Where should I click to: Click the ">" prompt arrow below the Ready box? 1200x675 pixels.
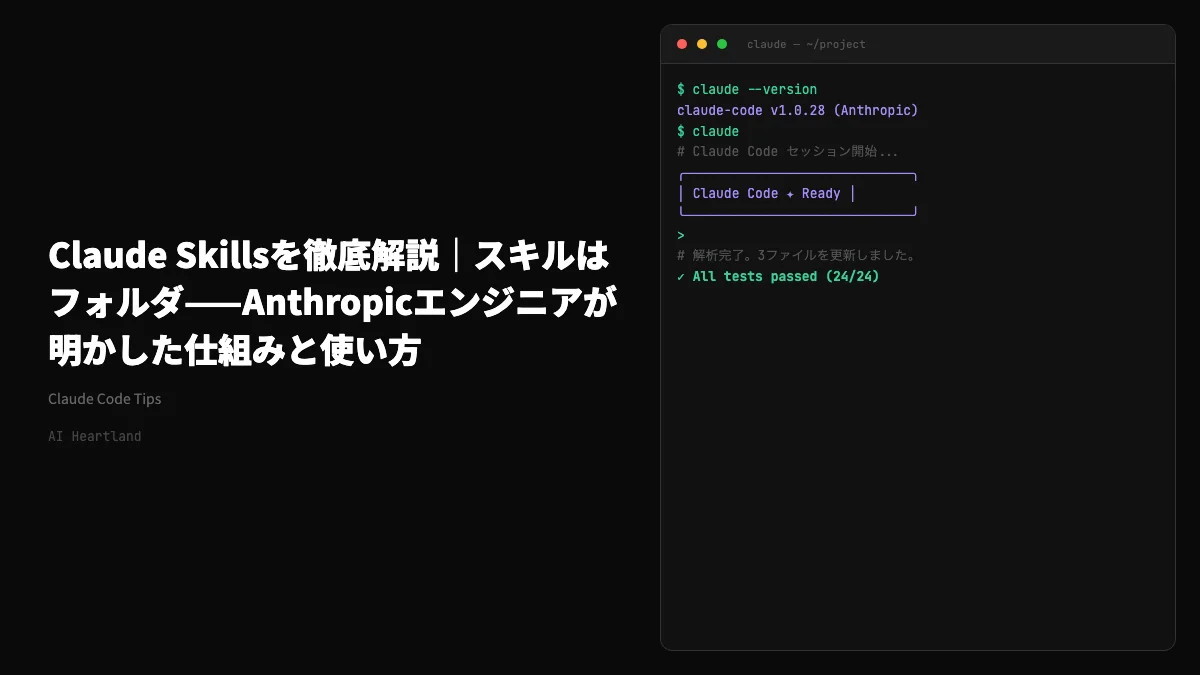[681, 234]
